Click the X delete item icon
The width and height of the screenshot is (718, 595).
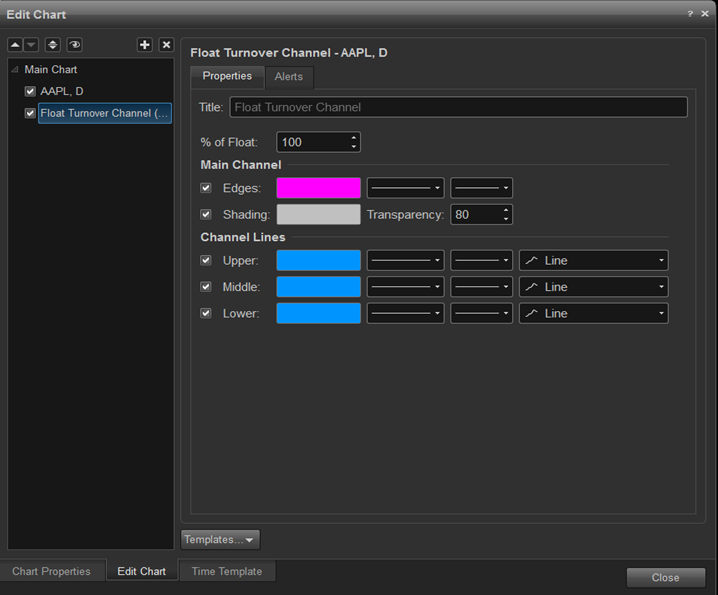point(166,45)
